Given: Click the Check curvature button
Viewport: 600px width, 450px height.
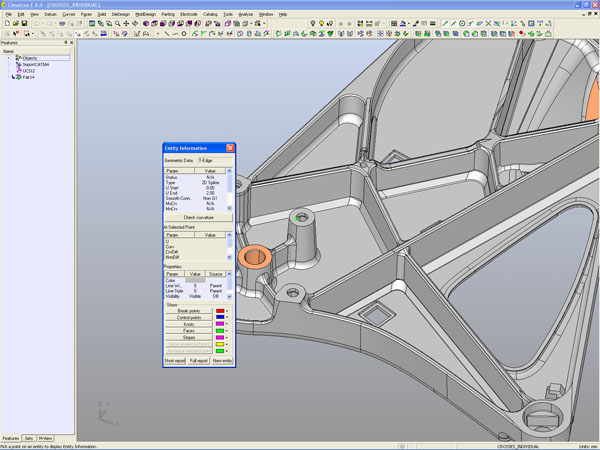Looking at the screenshot, I should (198, 217).
